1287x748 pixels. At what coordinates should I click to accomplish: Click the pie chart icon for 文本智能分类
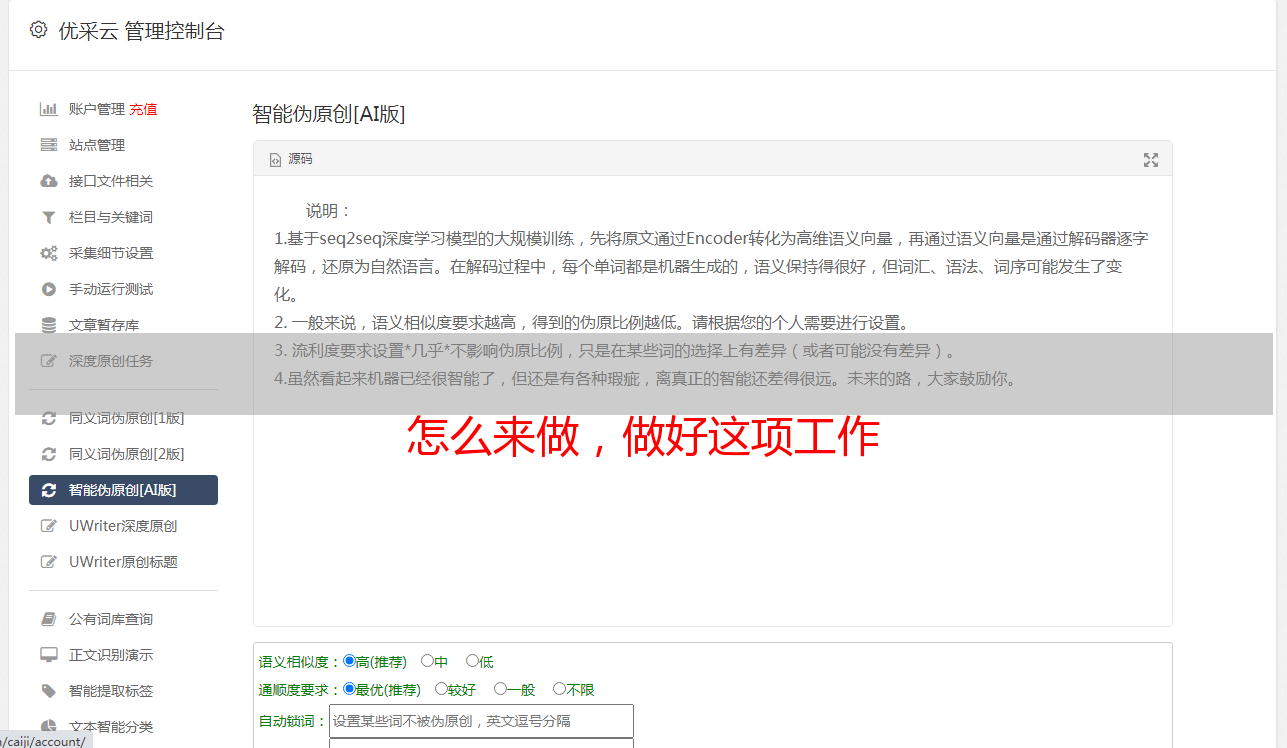pos(48,727)
